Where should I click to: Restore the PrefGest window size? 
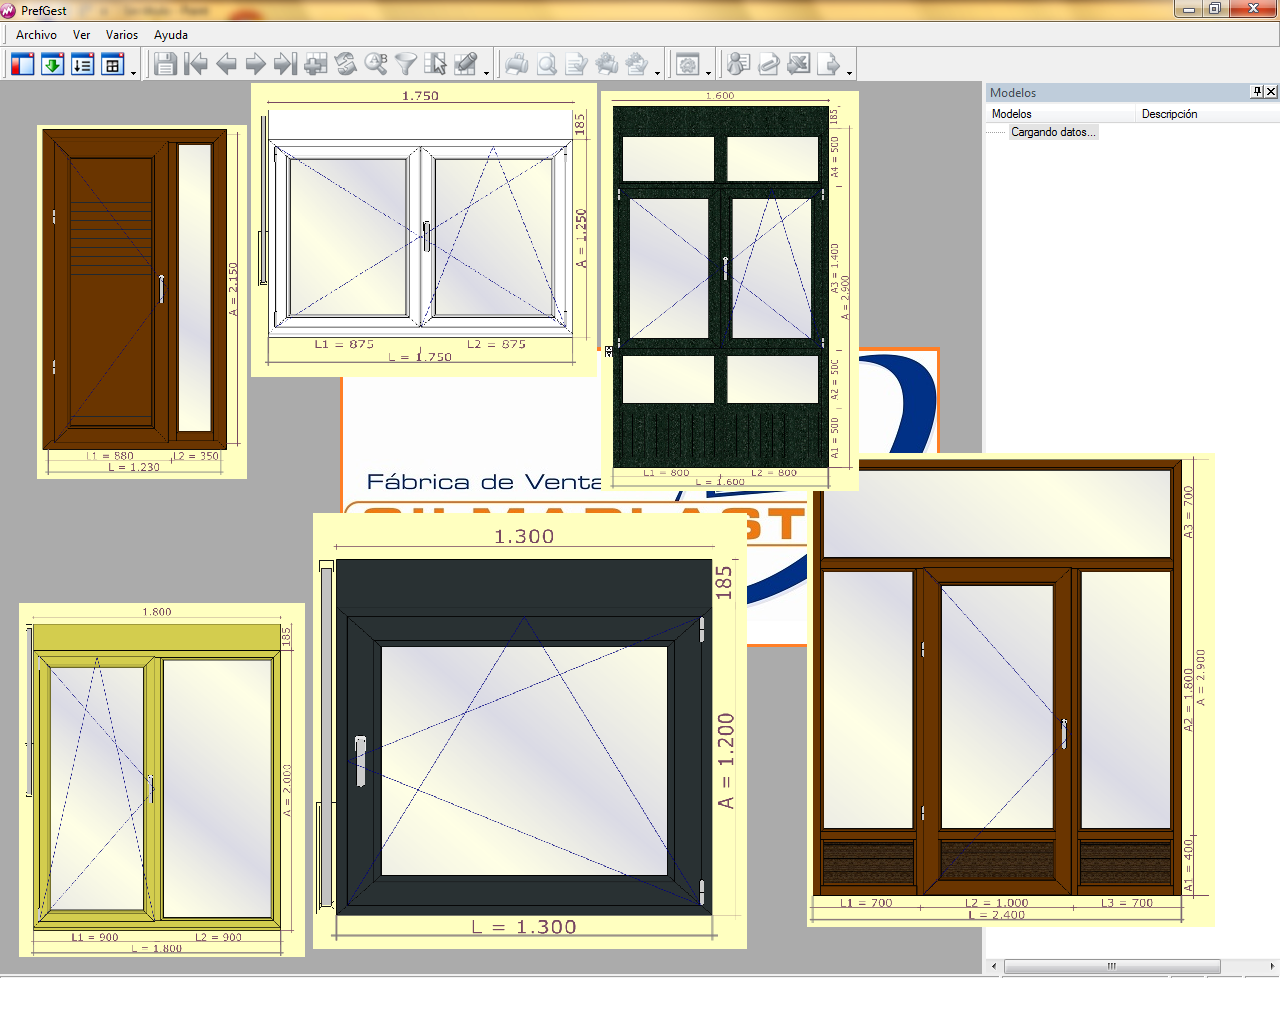click(x=1214, y=9)
